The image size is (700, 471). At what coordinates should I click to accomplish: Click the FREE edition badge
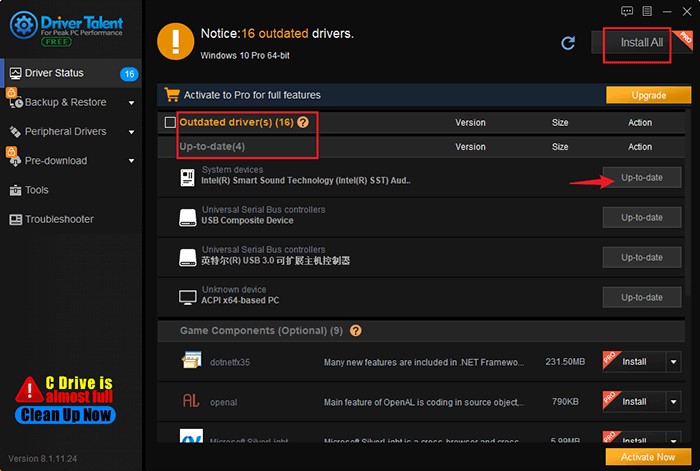[x=56, y=42]
